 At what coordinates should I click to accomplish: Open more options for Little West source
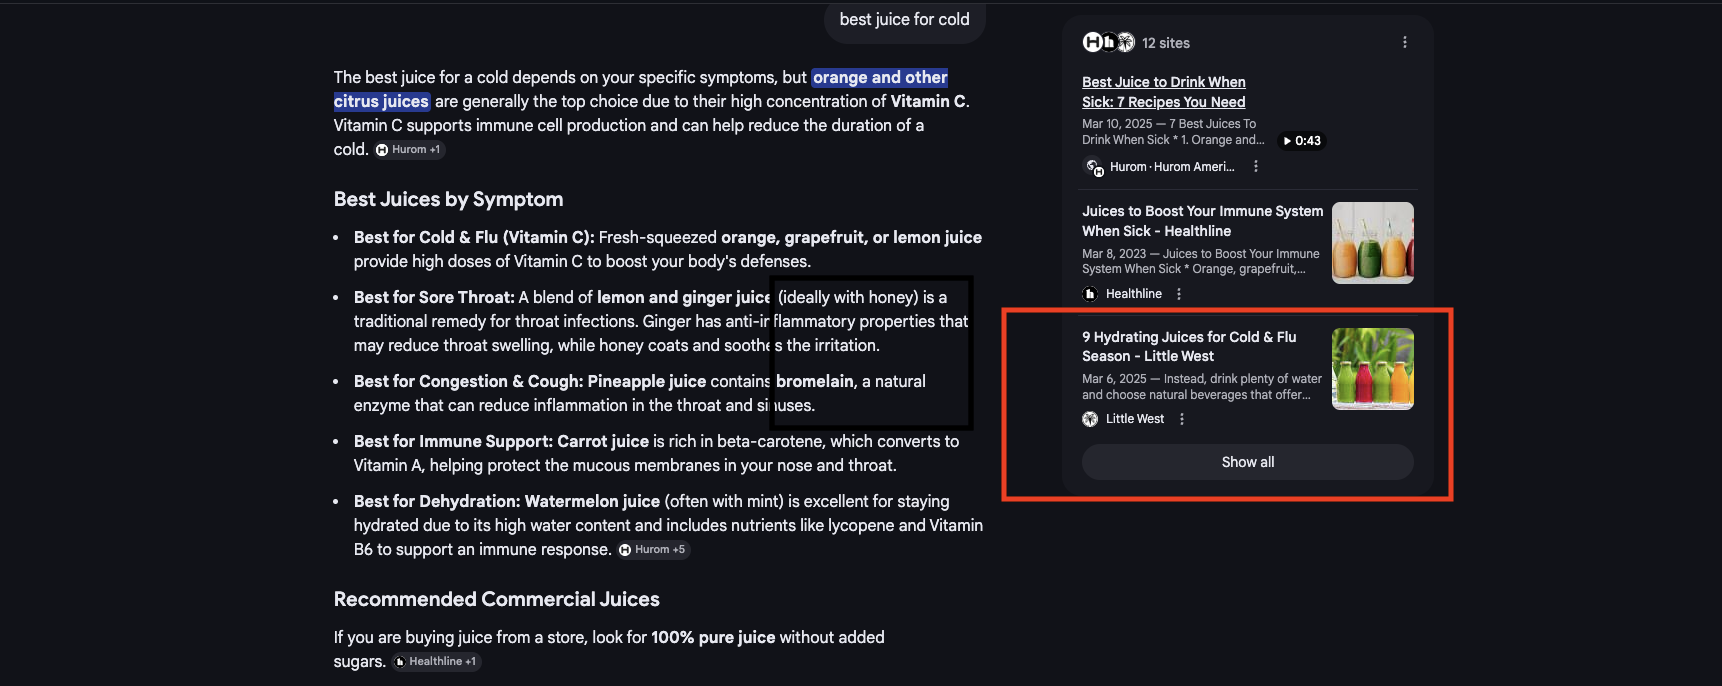[1182, 419]
